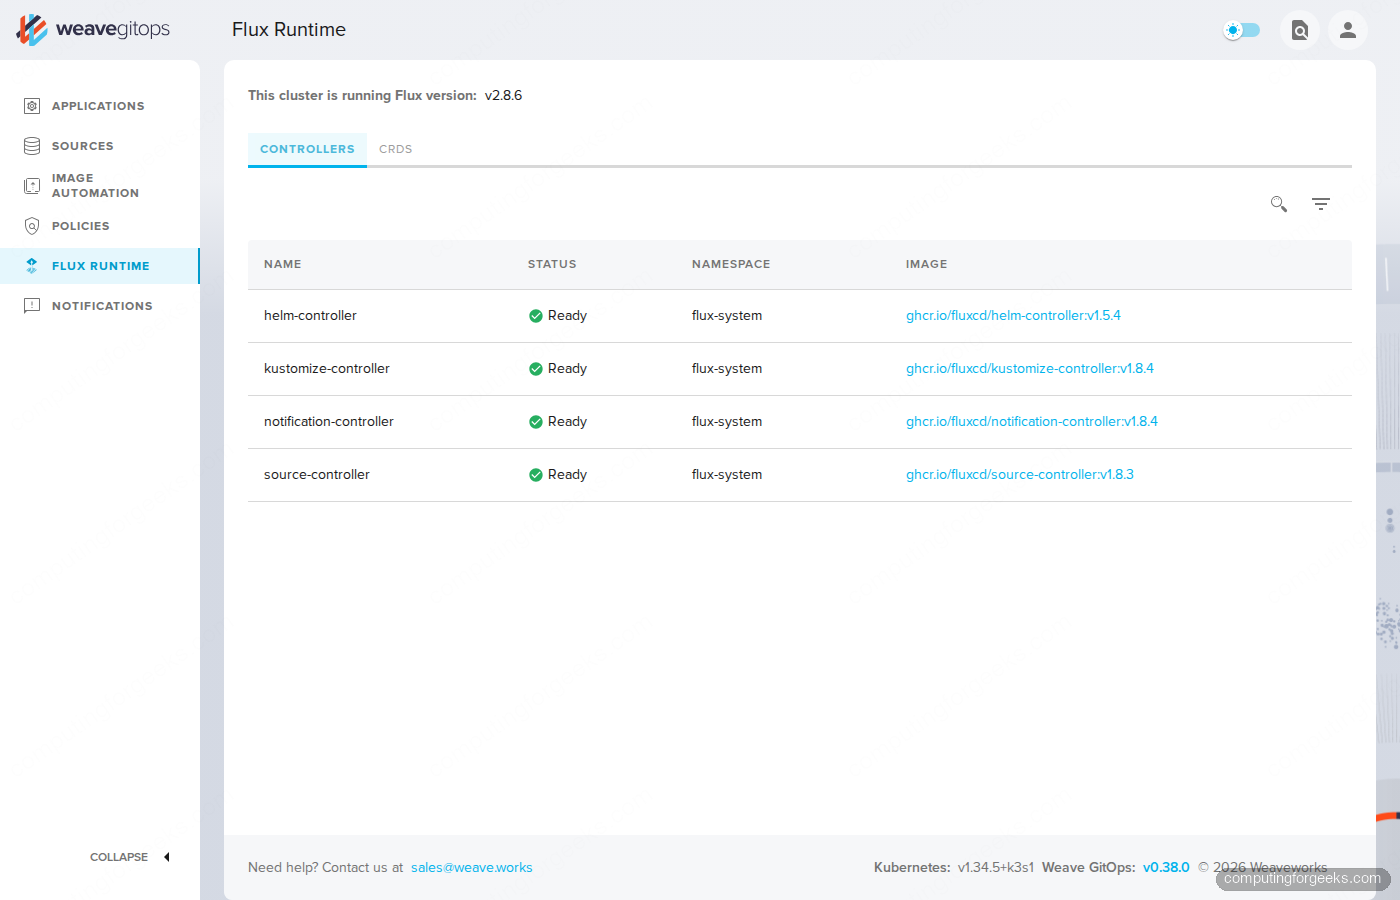Screen dimensions: 1400x900
Task: Open kustomize-controller v1.8.4 image link
Action: coord(1030,369)
